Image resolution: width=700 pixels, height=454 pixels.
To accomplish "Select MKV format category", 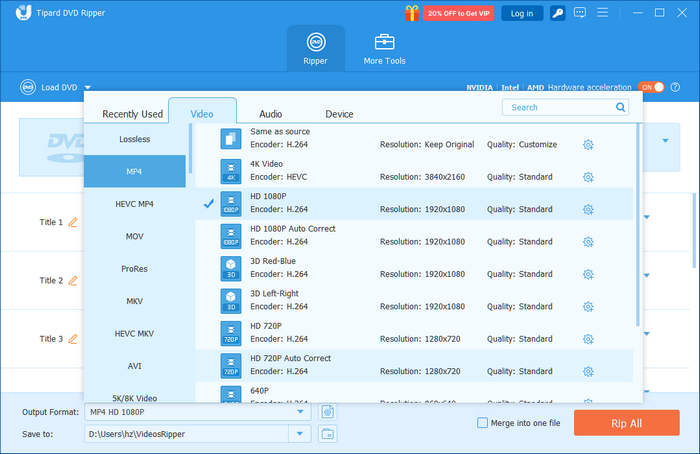I will pyautogui.click(x=134, y=301).
